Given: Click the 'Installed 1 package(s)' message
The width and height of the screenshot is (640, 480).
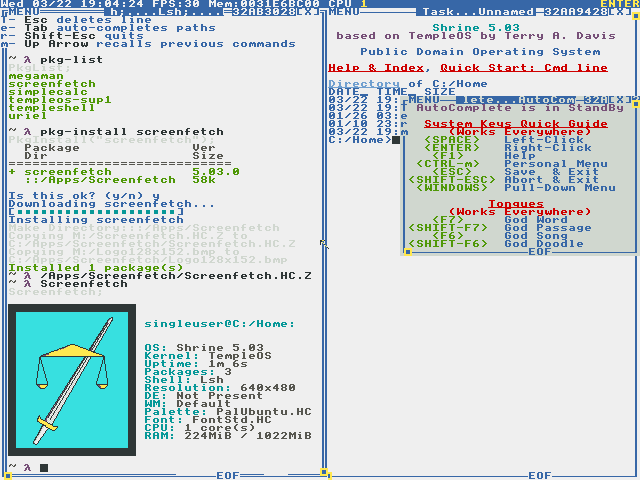Looking at the screenshot, I should tap(96, 268).
